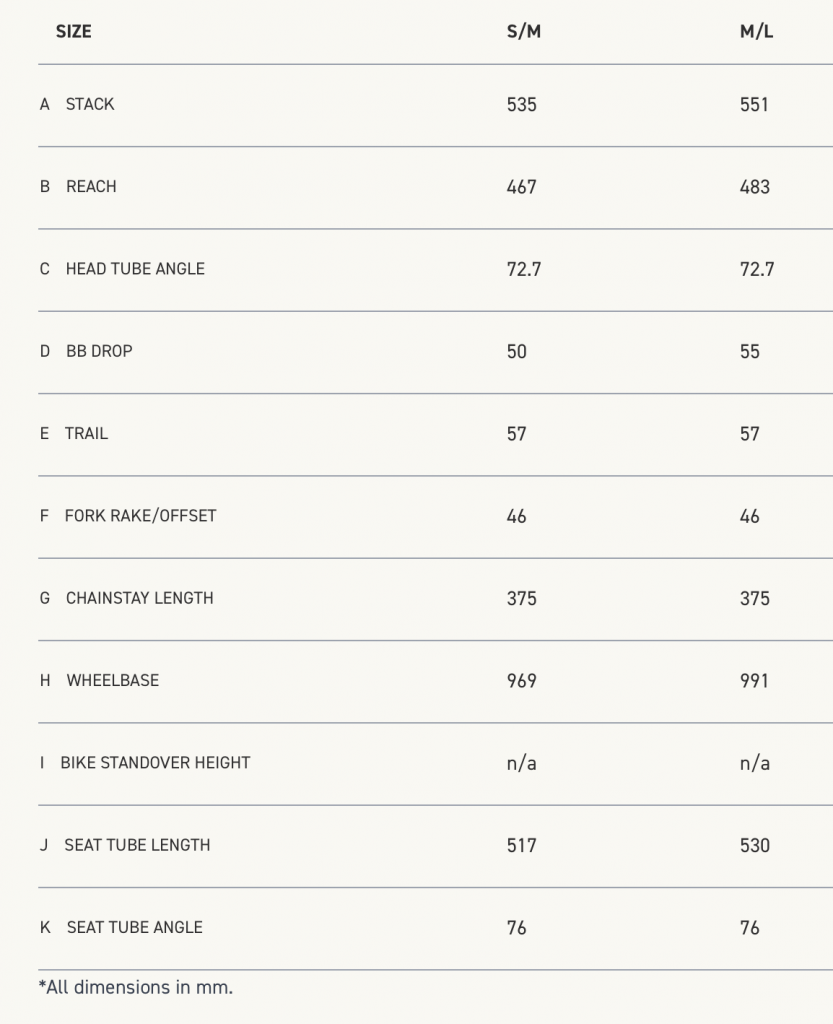Select the M/L BB drop value 55
833x1024 pixels.
point(749,351)
